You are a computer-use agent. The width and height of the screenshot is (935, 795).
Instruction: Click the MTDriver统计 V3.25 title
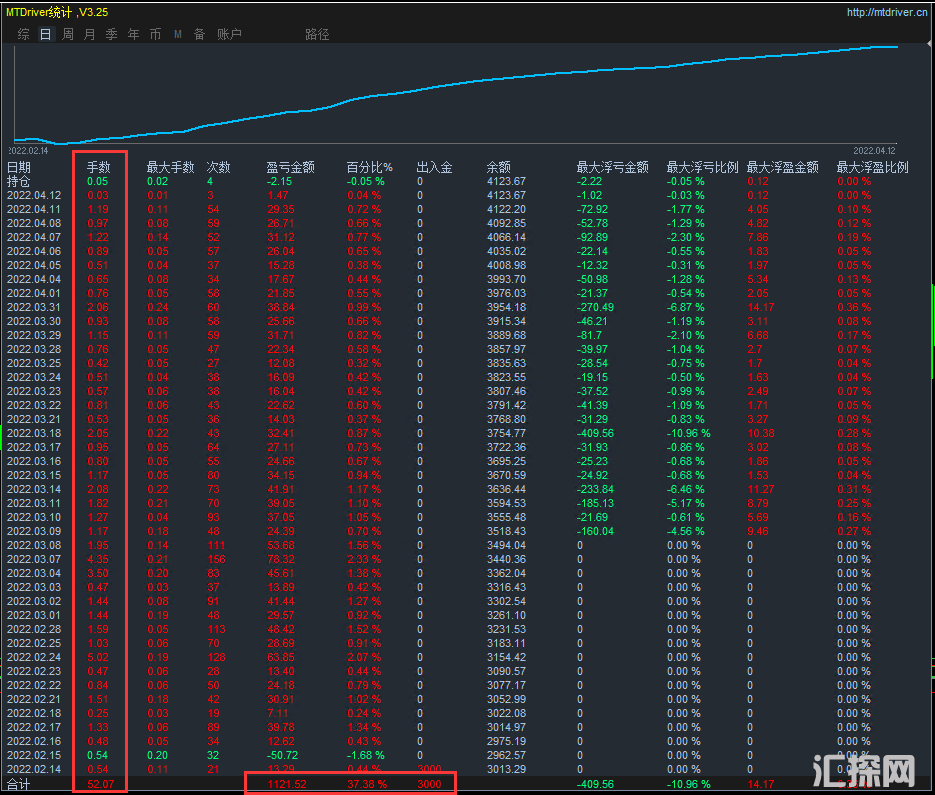click(57, 12)
